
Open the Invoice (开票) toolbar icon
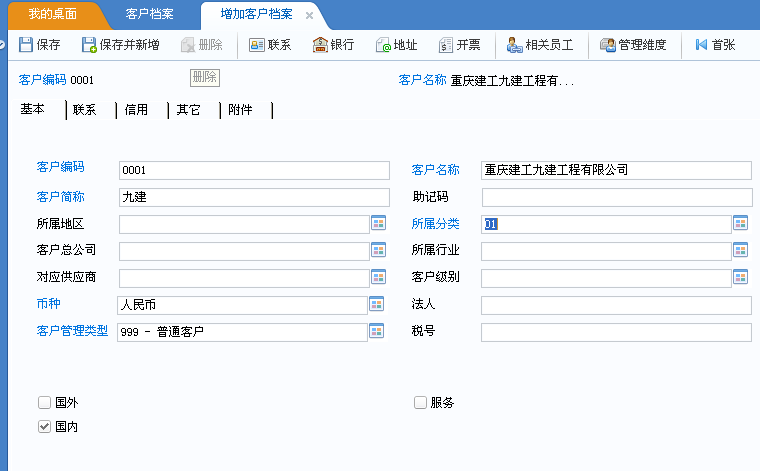[x=445, y=45]
